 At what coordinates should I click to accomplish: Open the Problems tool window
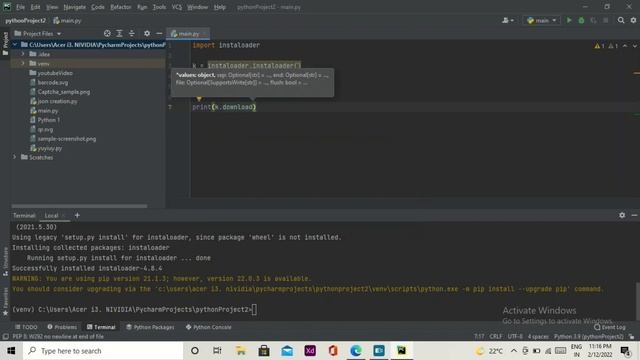point(62,327)
